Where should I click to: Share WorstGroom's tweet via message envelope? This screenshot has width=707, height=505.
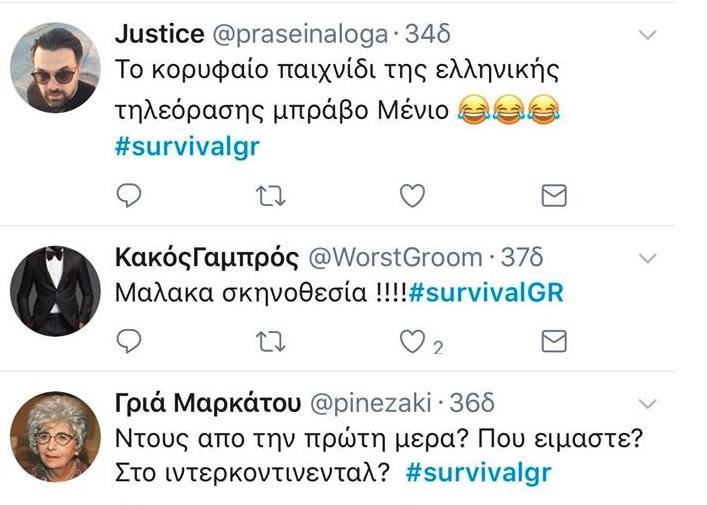coord(554,341)
